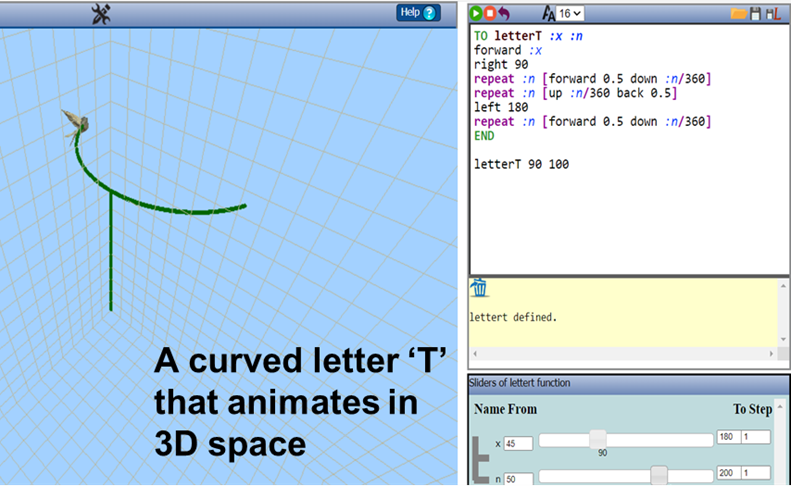
Task: Click the x slider handle at 90
Action: [597, 439]
